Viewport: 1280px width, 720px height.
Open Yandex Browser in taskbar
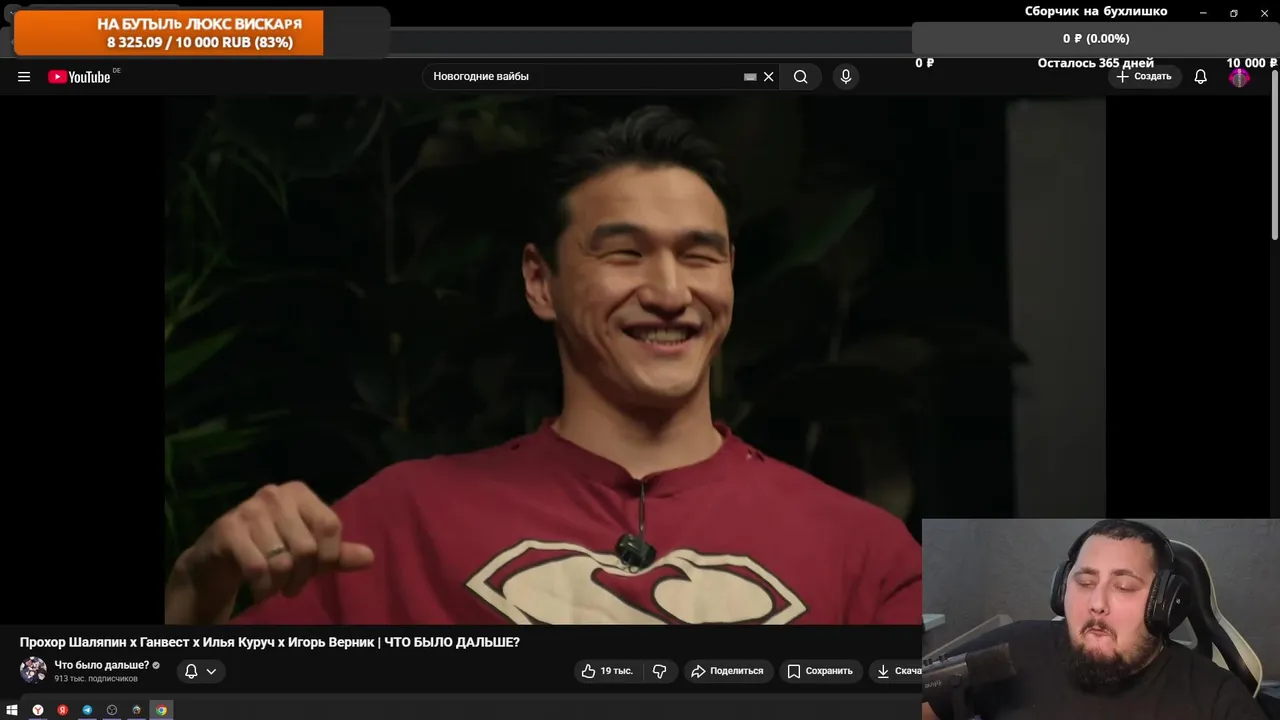(38, 710)
